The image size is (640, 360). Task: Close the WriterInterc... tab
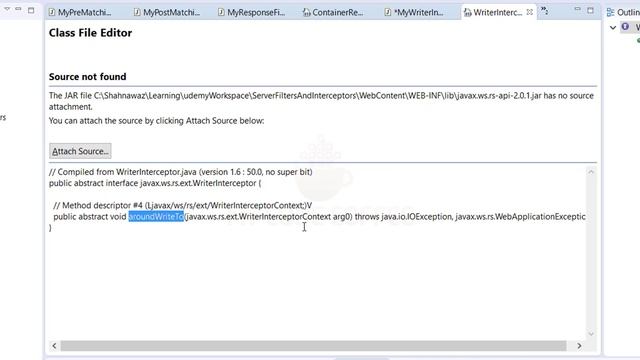(x=529, y=12)
